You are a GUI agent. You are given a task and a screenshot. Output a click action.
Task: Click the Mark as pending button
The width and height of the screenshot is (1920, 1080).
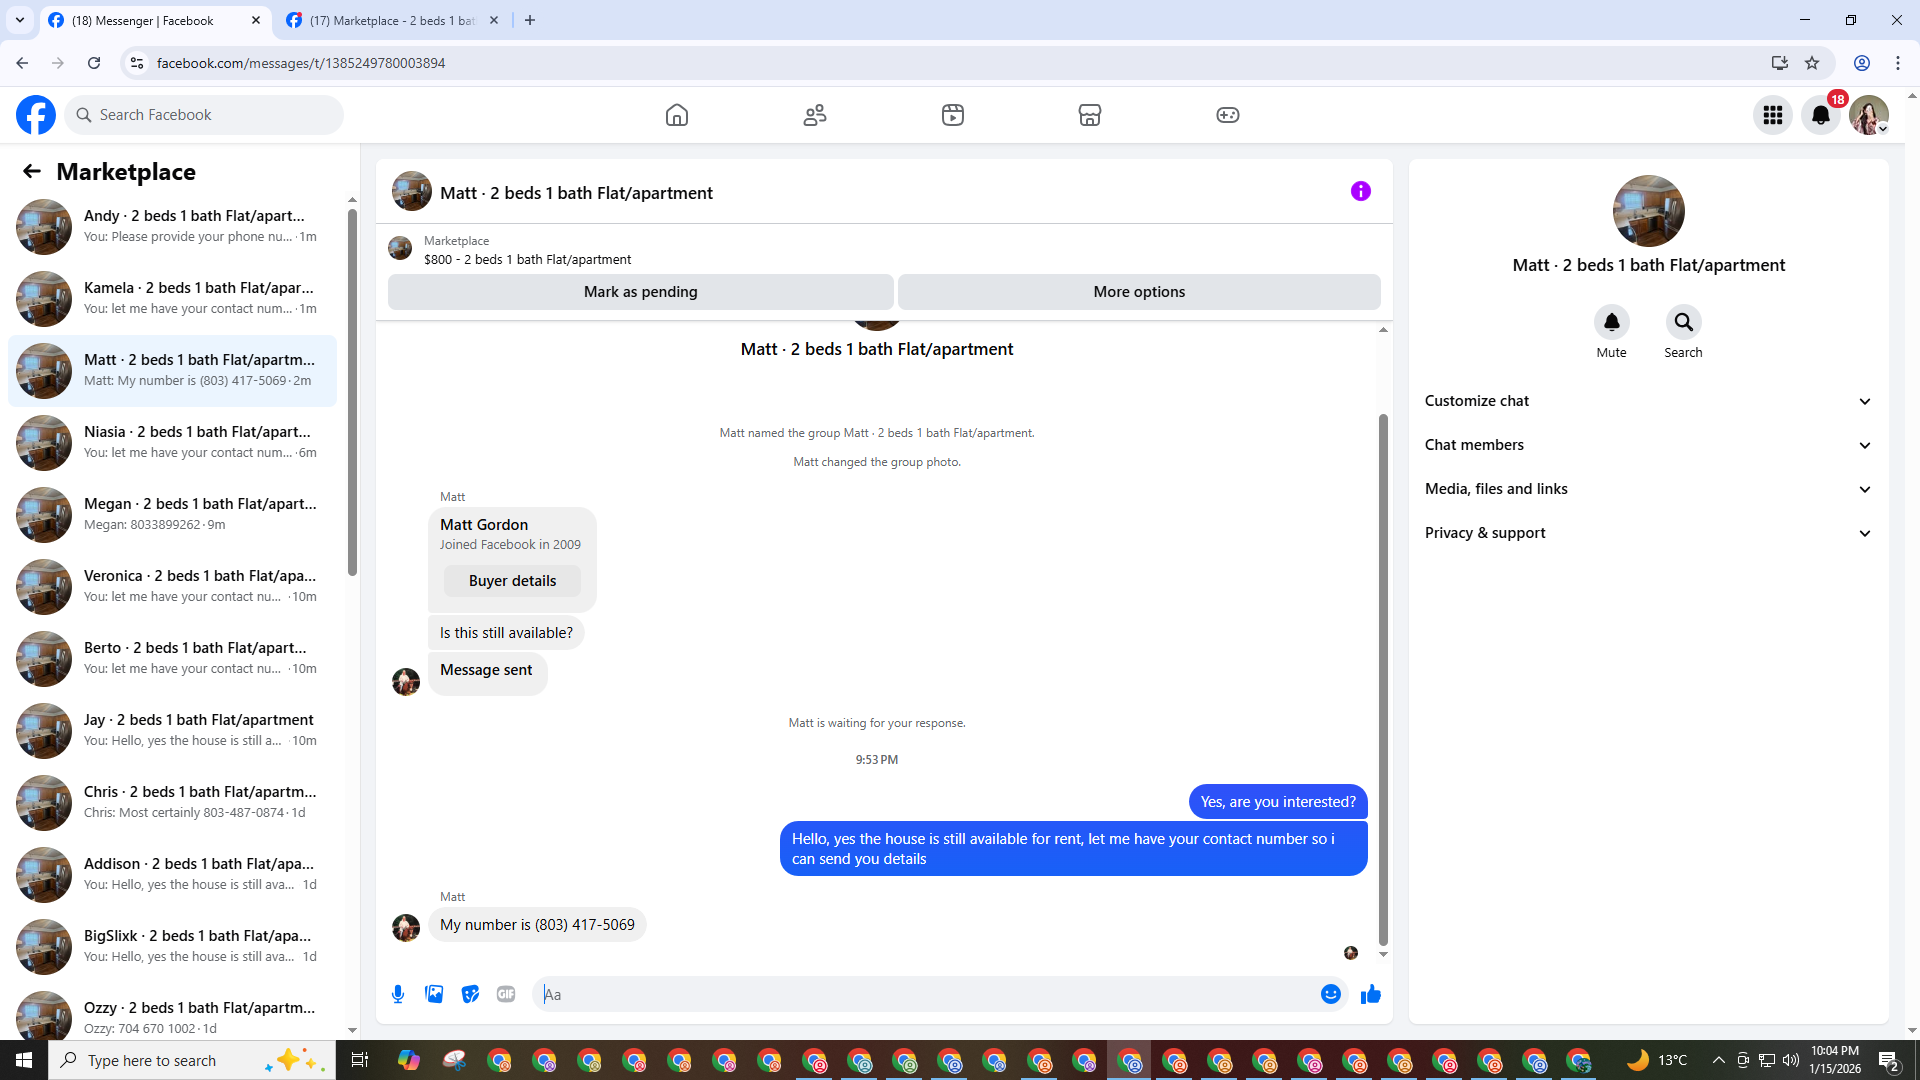(640, 292)
